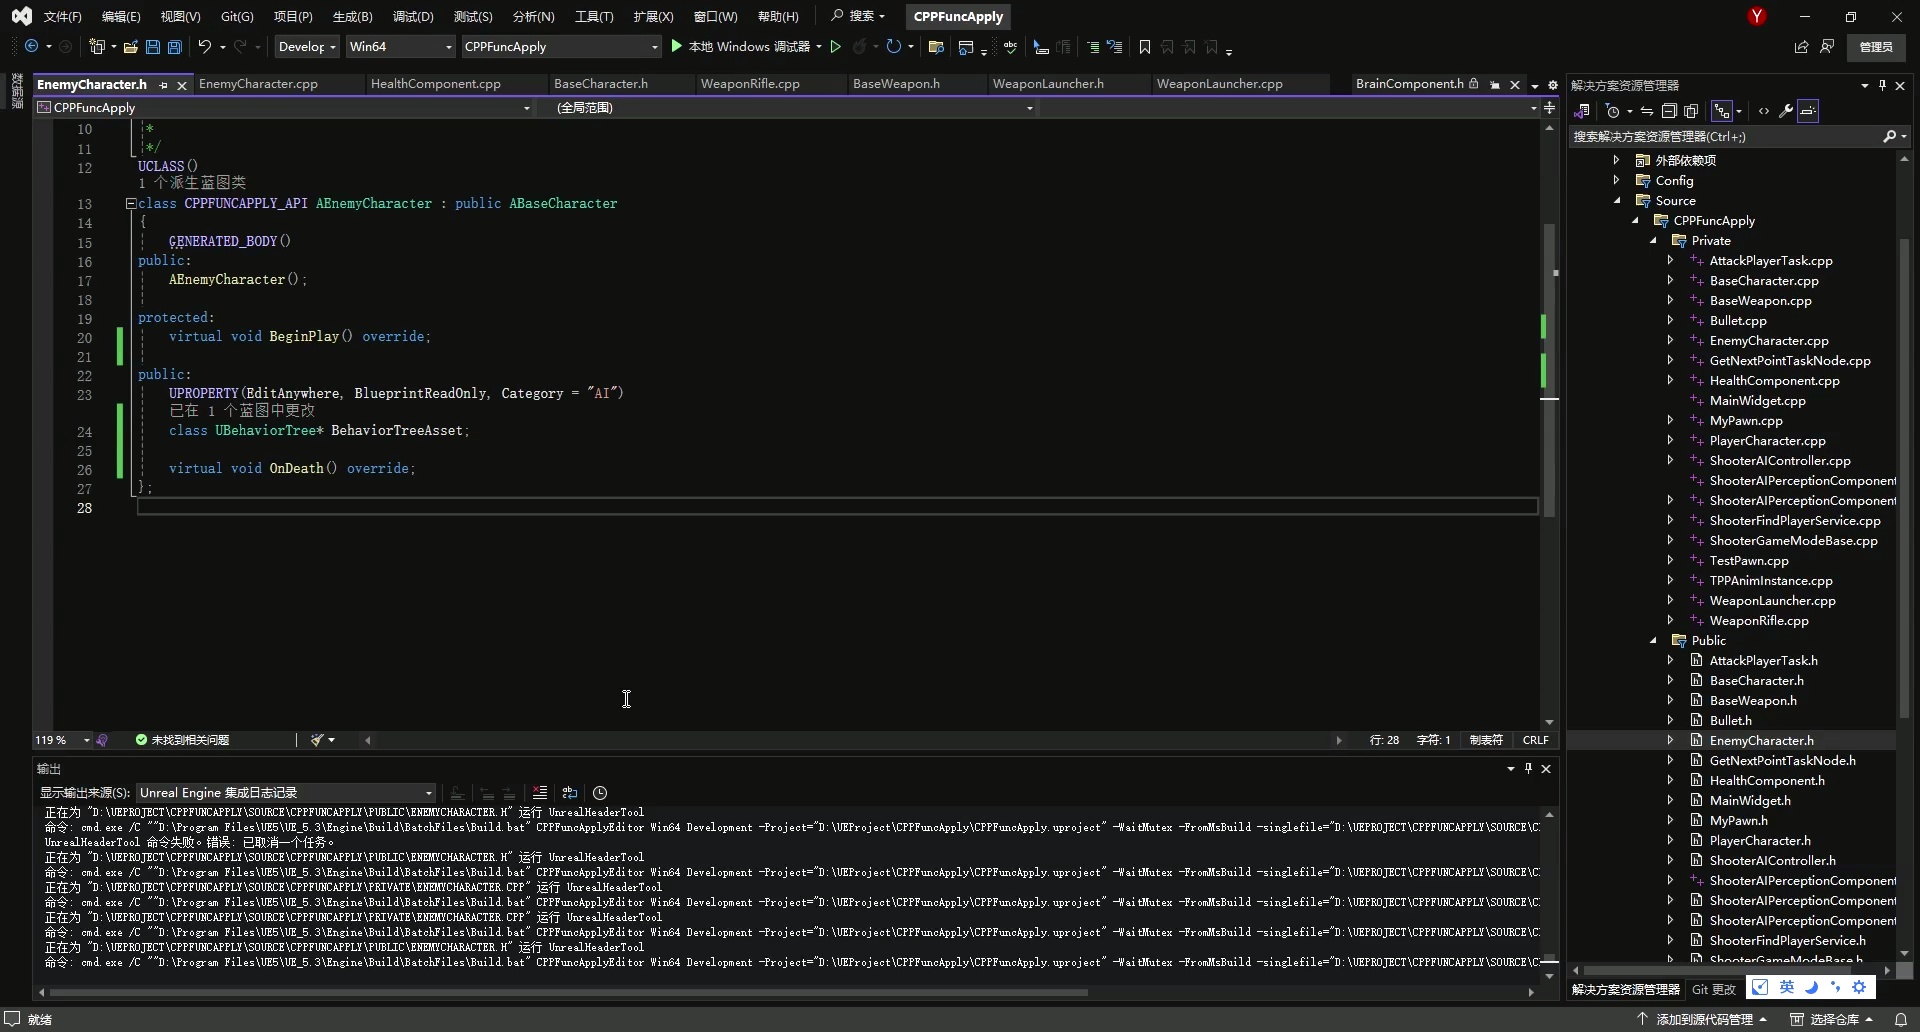The height and width of the screenshot is (1032, 1920).
Task: Toggle preview selected items in Solution Explorer
Action: point(1808,111)
